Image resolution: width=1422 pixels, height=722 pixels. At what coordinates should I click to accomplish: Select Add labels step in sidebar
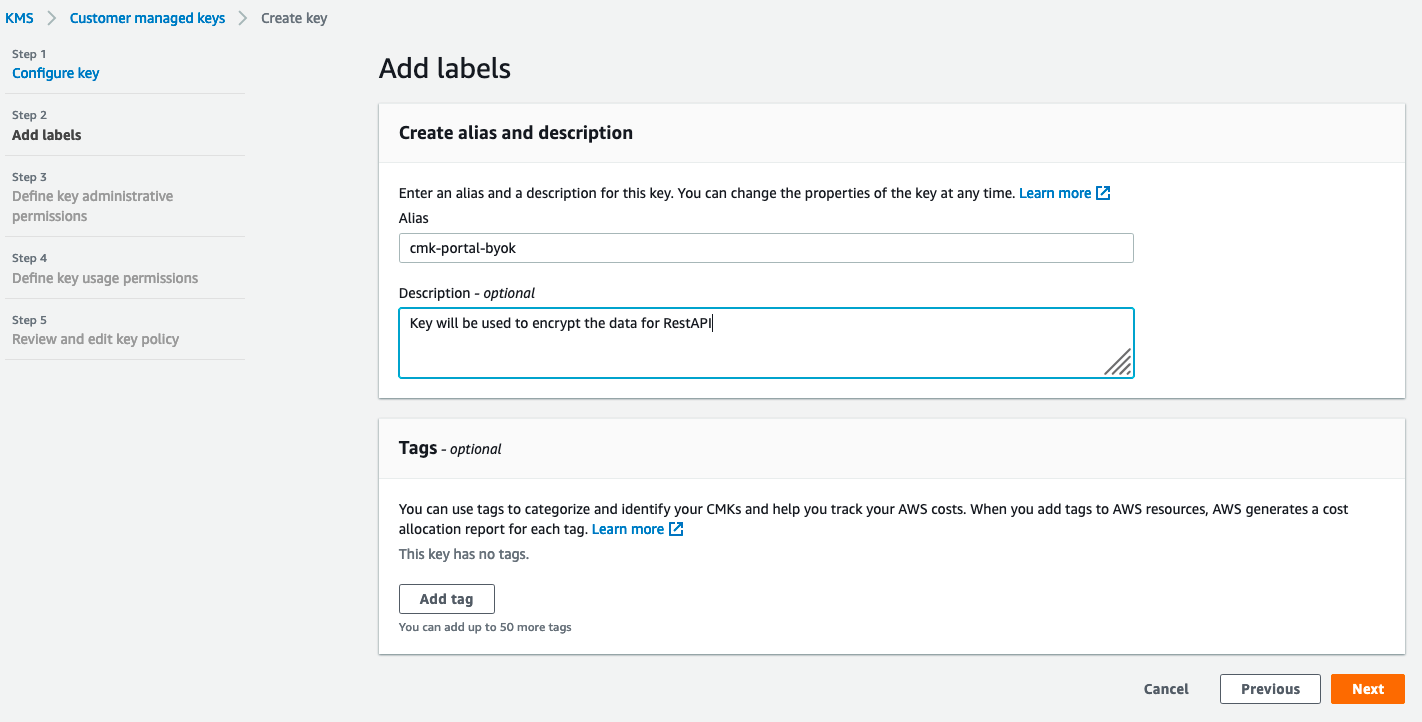47,135
